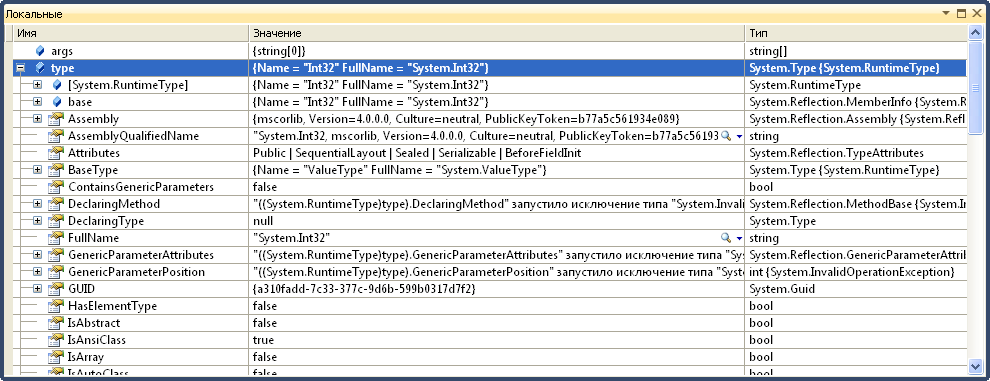
Task: Open text visualizer magnifier for AssemblyQualifiedName
Action: coord(726,136)
